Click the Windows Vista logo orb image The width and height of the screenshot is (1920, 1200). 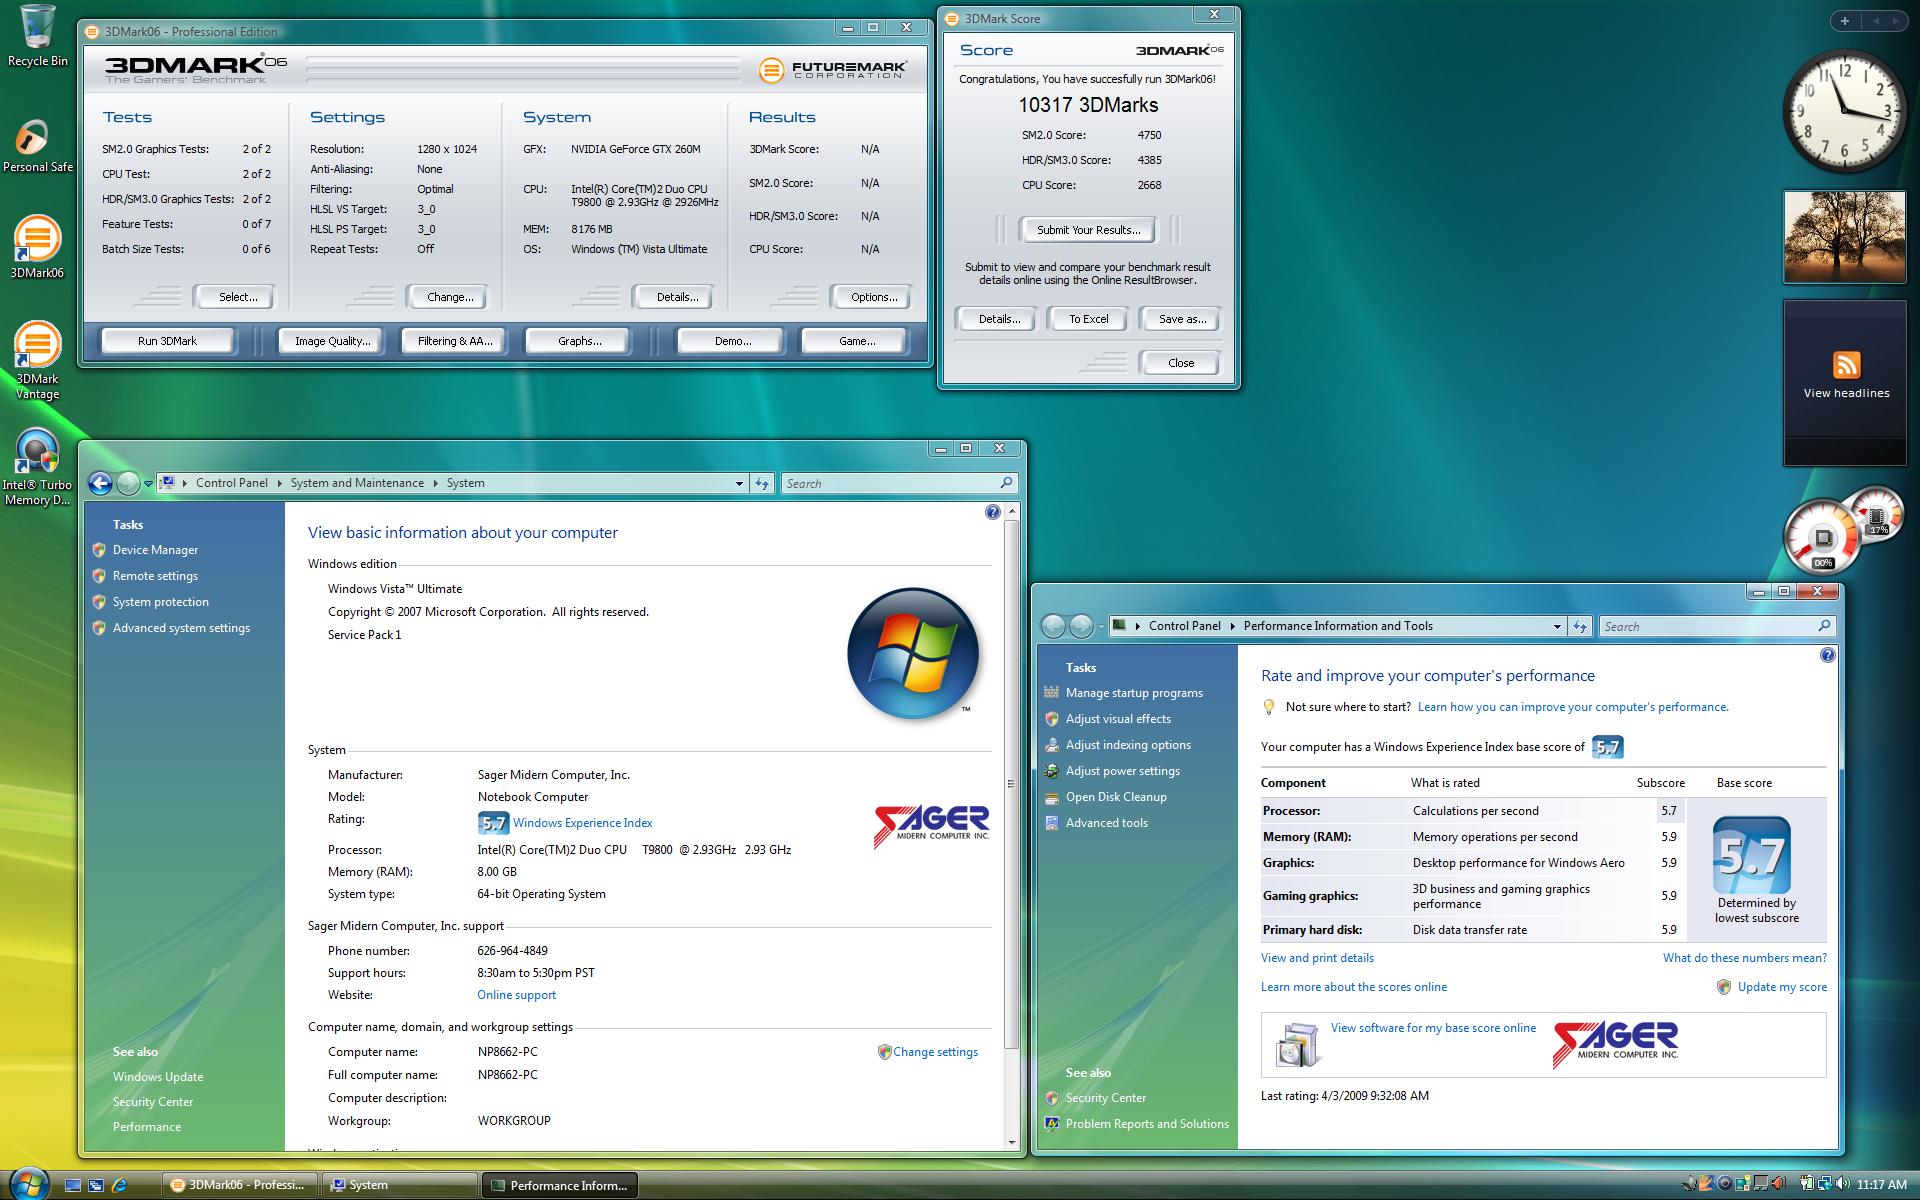(x=912, y=654)
